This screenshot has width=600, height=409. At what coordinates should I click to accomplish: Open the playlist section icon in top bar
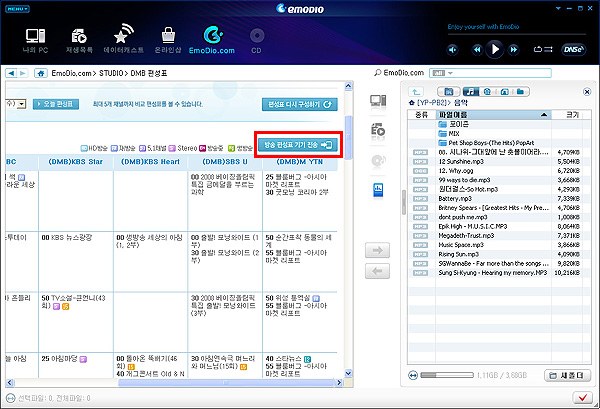(x=79, y=40)
